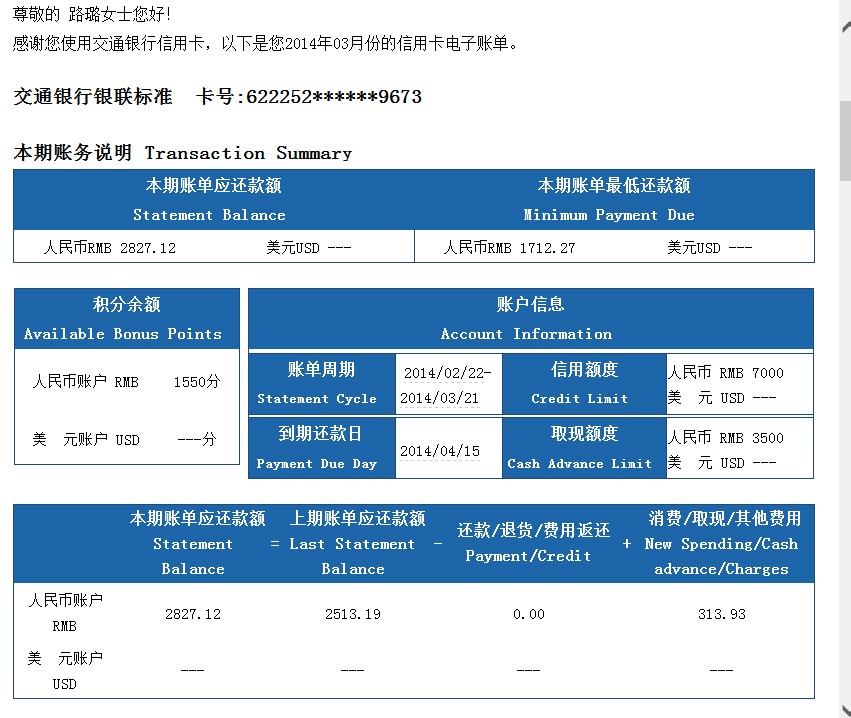Click 美 元账户 USD bonus points row
851x718 pixels.
(x=125, y=439)
